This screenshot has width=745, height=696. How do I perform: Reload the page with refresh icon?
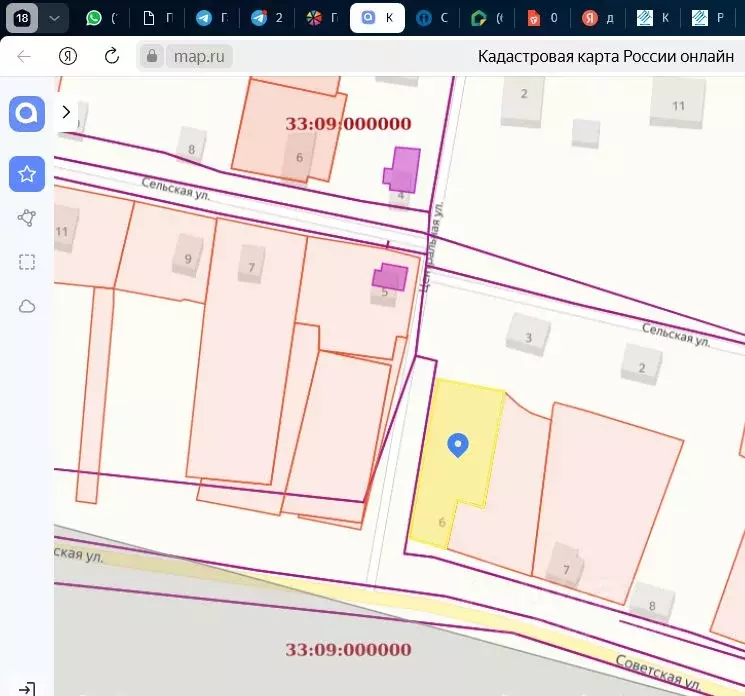(x=112, y=56)
